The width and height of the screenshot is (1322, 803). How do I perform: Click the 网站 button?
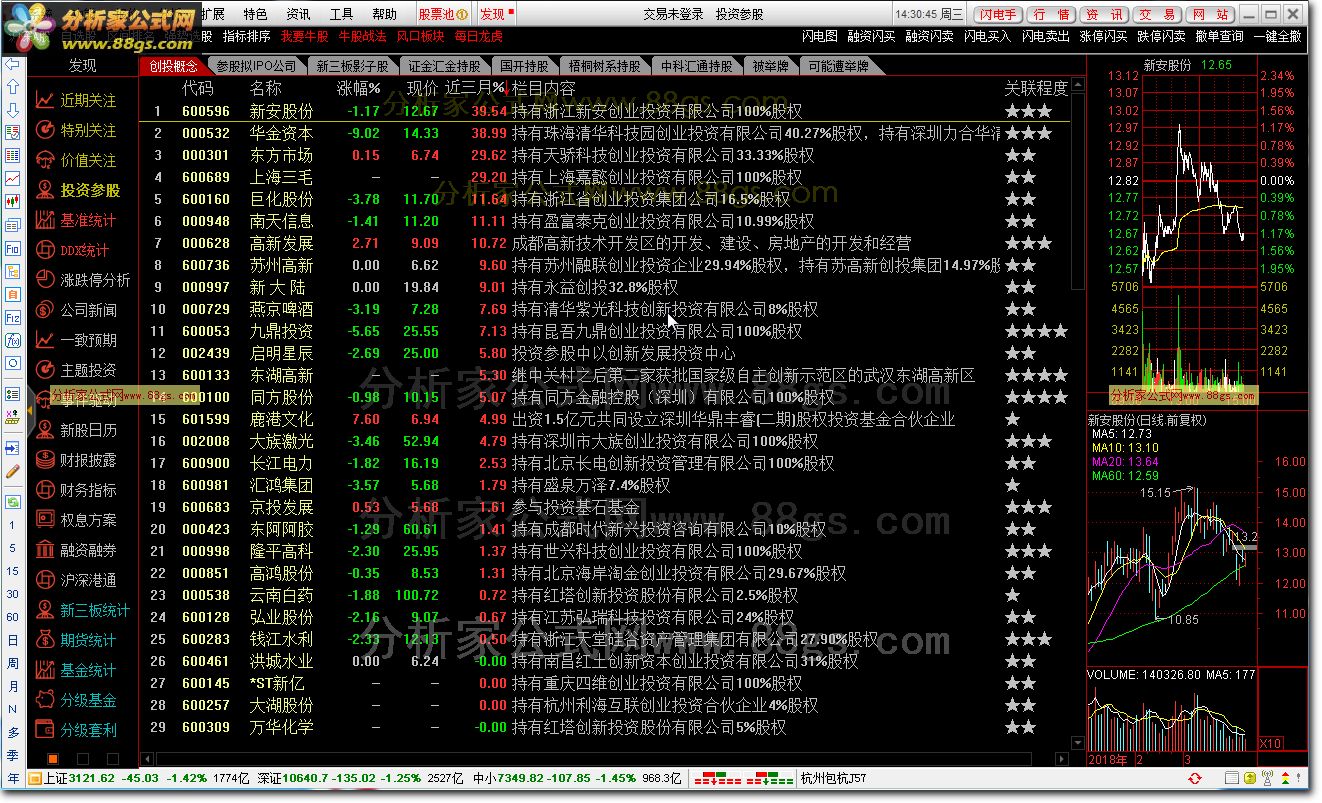[1211, 14]
